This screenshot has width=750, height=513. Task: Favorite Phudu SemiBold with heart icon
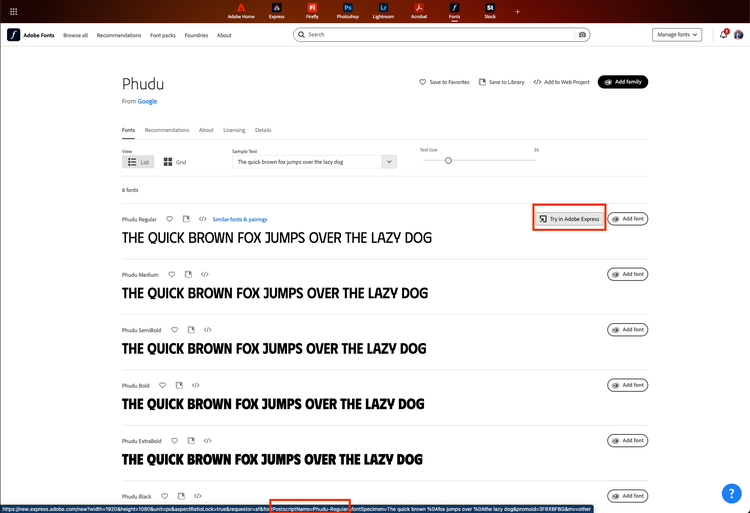(x=174, y=330)
